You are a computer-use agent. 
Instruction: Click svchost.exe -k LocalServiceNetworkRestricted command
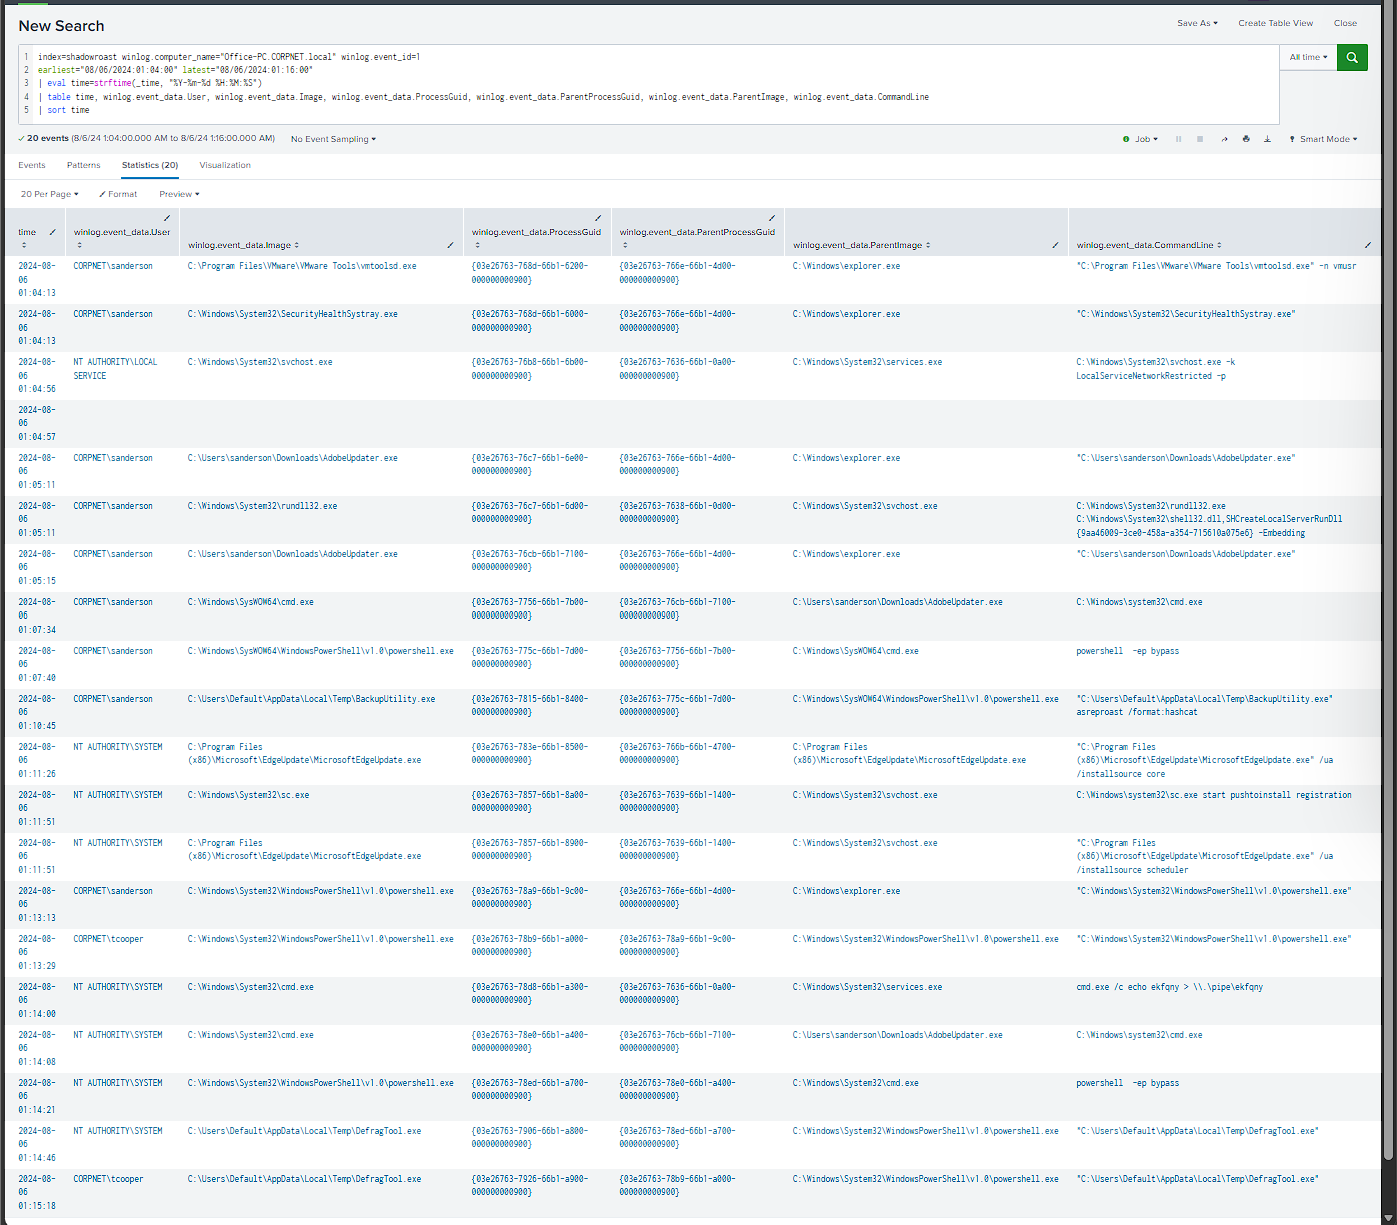pos(1155,369)
